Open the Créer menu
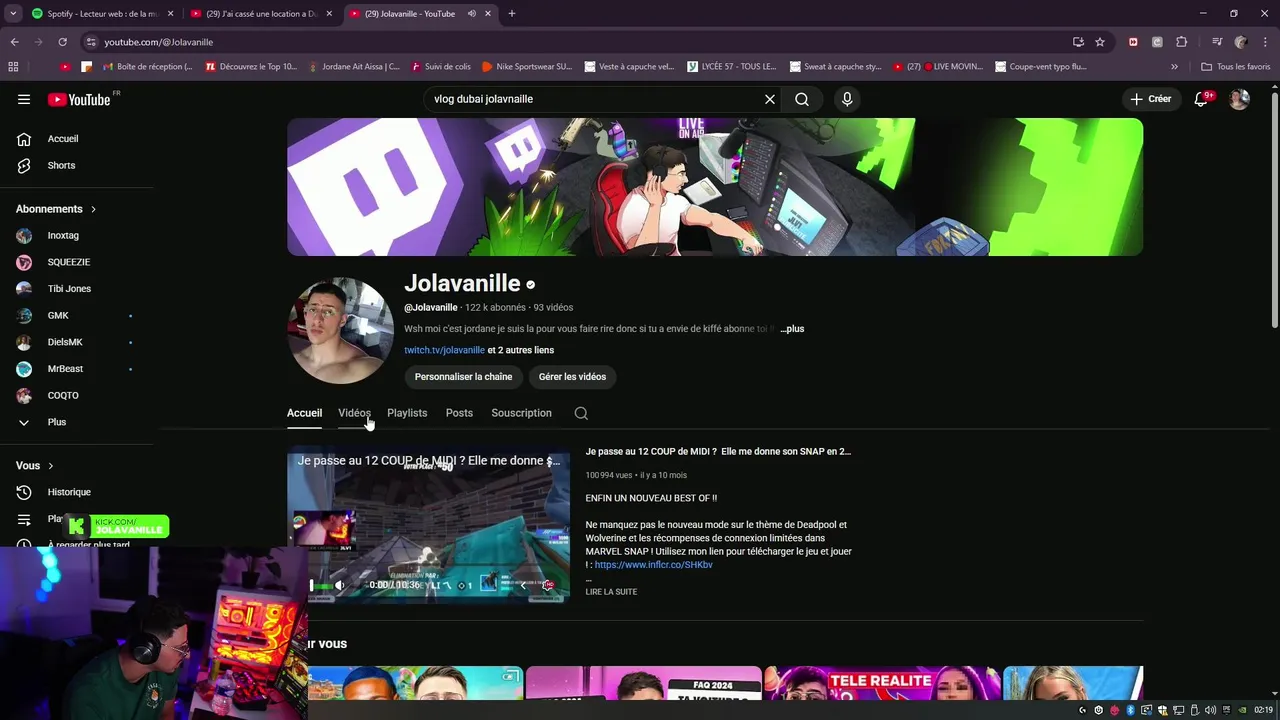This screenshot has height=720, width=1280. click(x=1150, y=99)
